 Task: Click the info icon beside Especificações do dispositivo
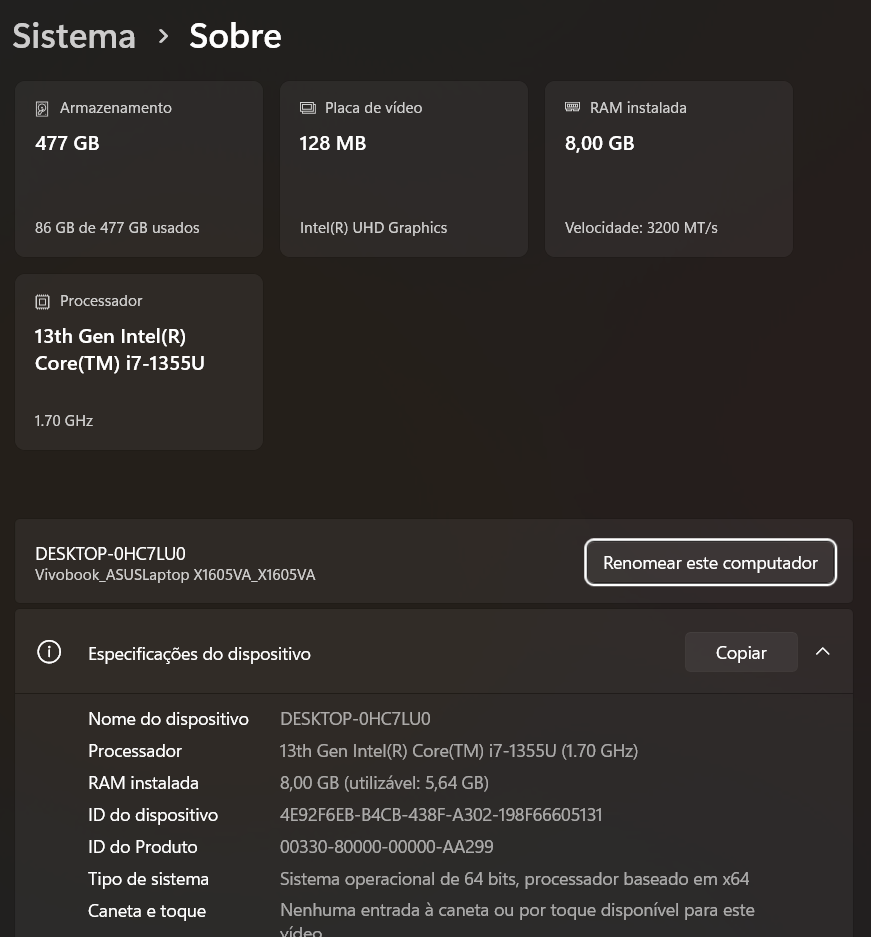[x=48, y=653]
